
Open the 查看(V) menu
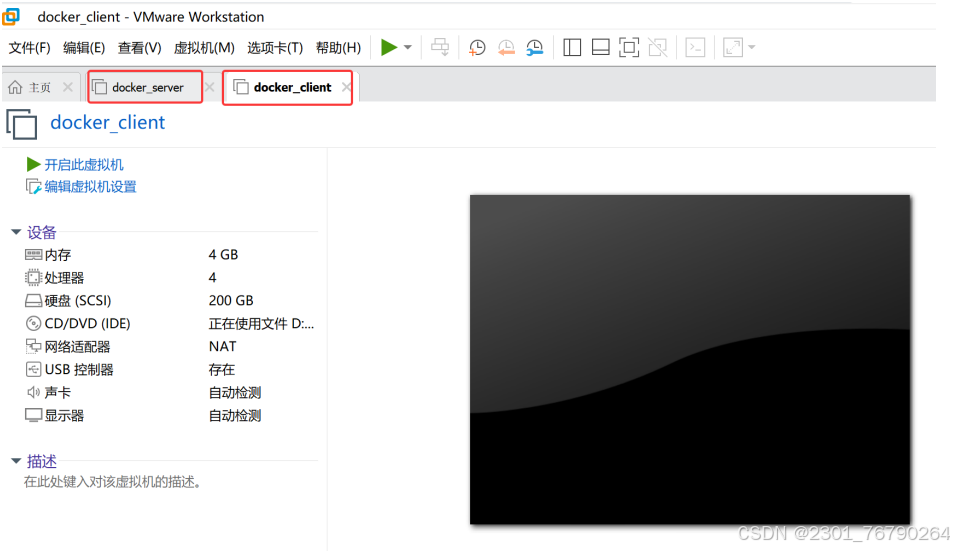139,47
